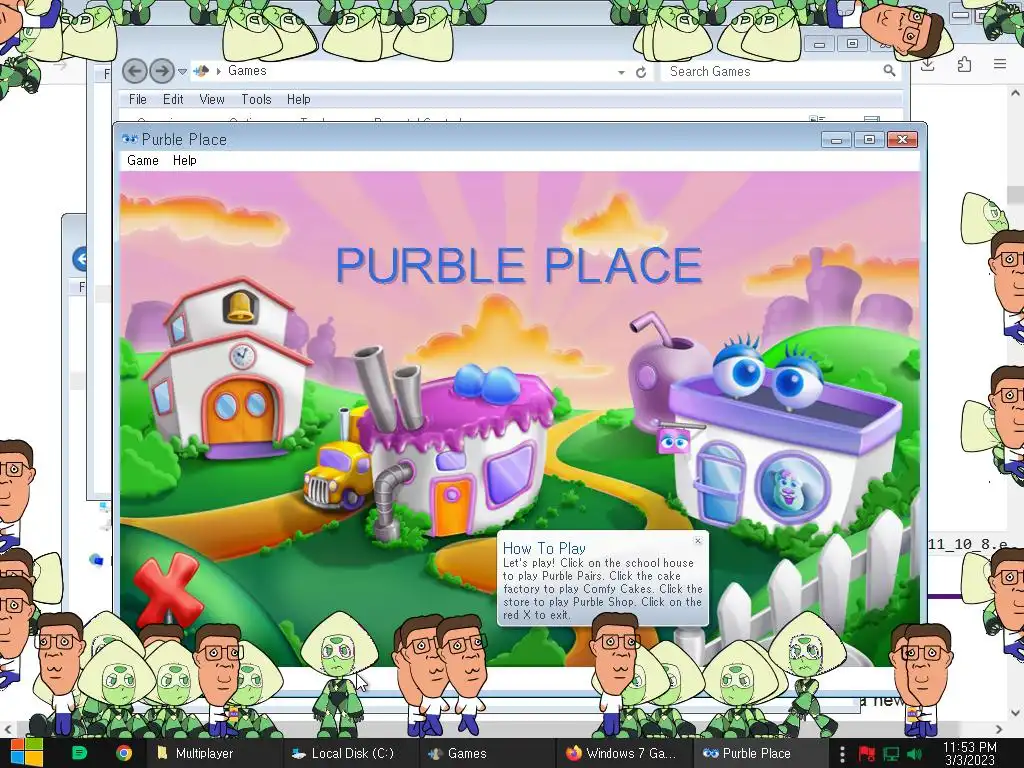Open the Help menu in Purble Place
The width and height of the screenshot is (1024, 768).
(x=185, y=161)
